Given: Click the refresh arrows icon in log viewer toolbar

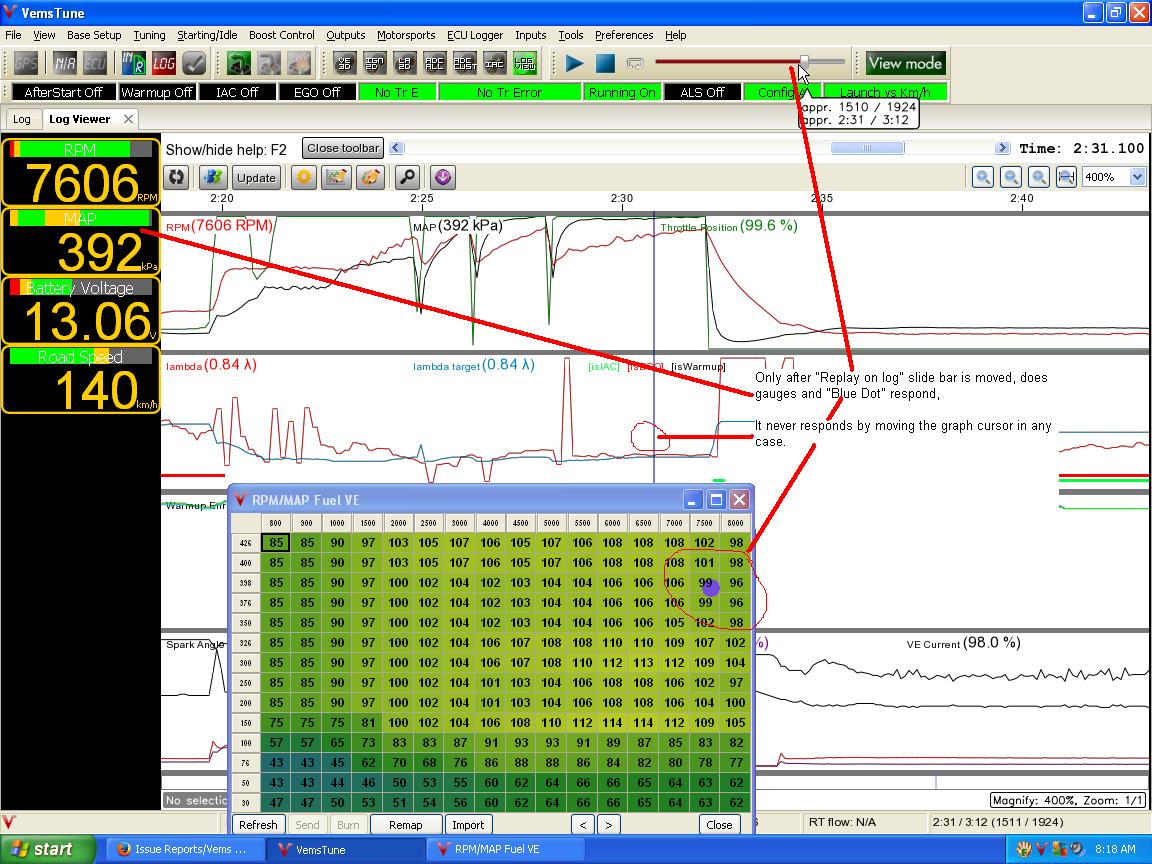Looking at the screenshot, I should point(176,177).
